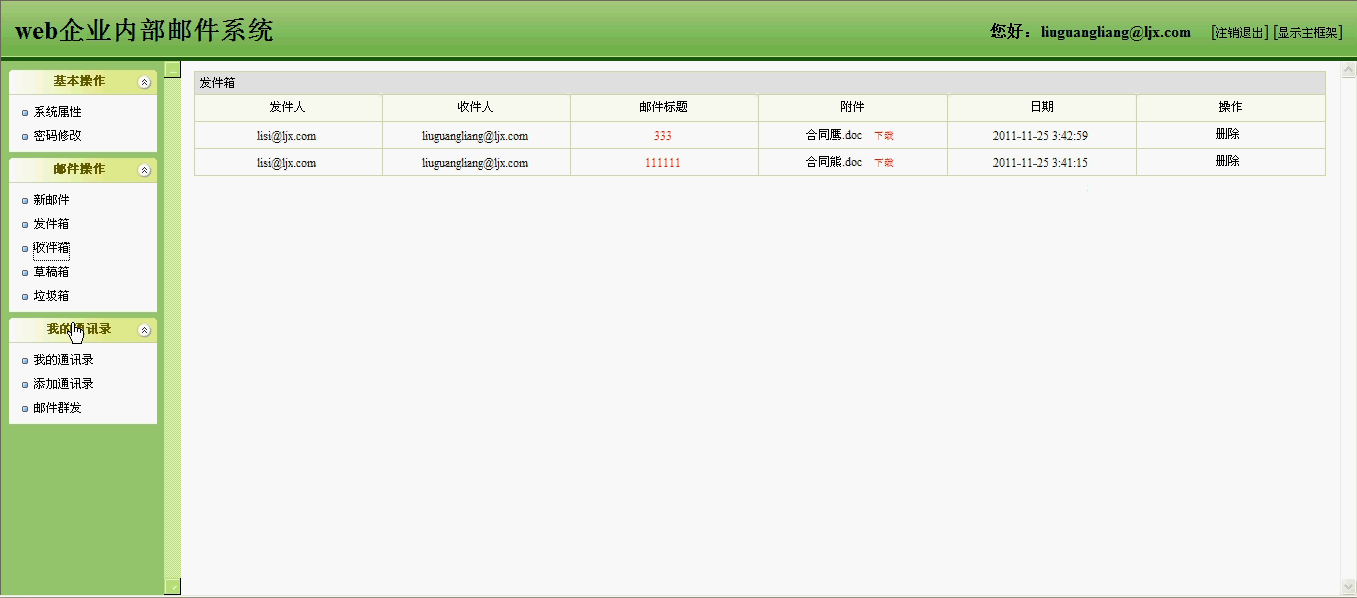
Task: Click the 邮件标题 column header
Action: click(x=664, y=107)
